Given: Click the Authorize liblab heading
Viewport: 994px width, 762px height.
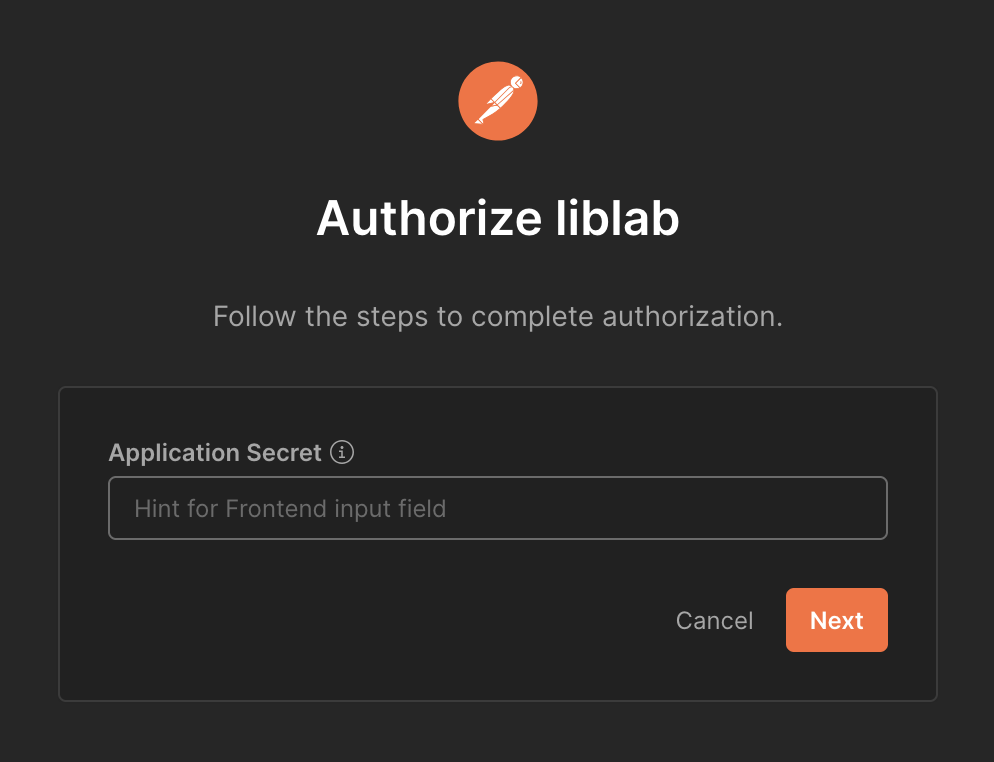Looking at the screenshot, I should tap(497, 217).
